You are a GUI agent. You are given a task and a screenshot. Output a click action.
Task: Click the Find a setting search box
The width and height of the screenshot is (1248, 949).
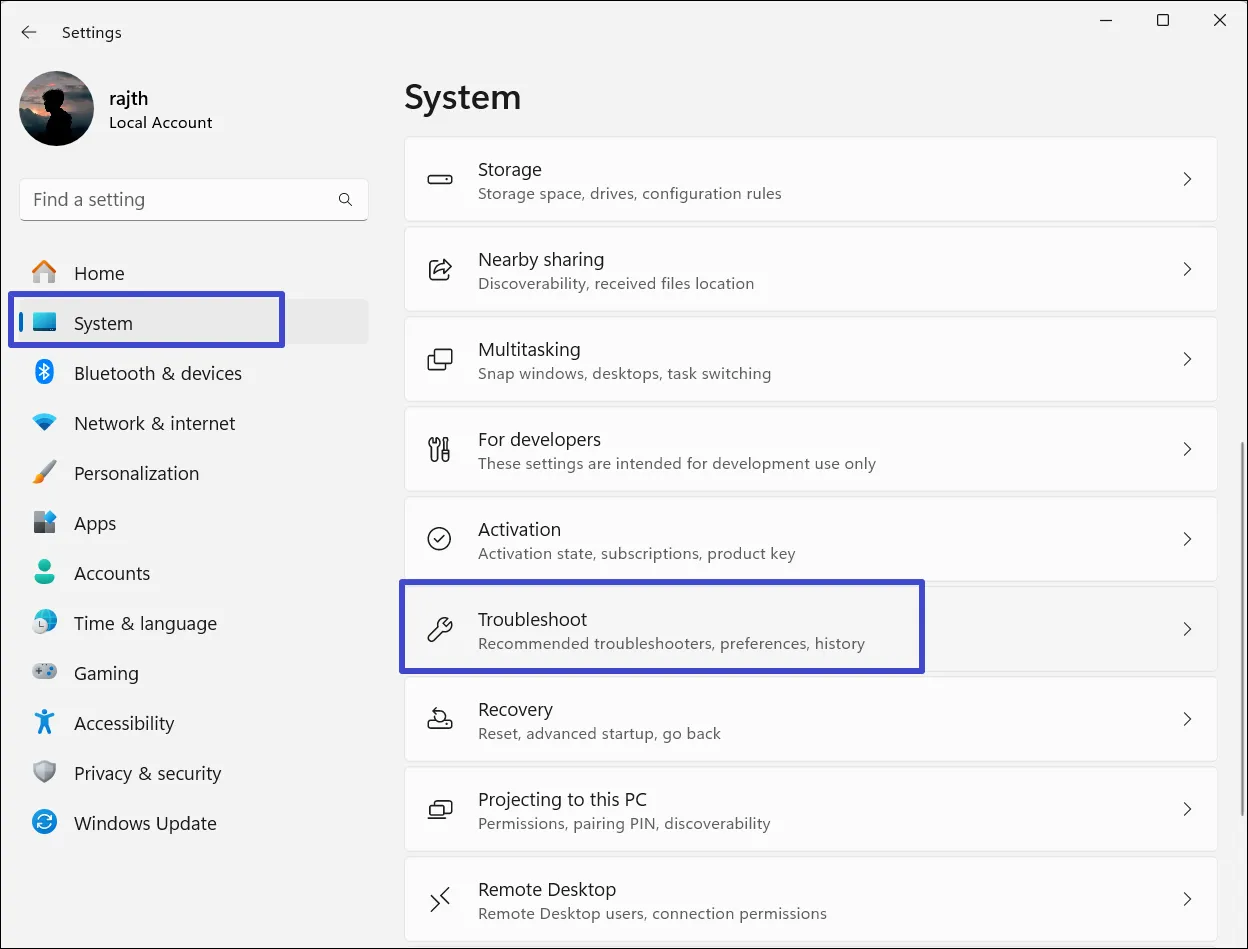tap(180, 200)
